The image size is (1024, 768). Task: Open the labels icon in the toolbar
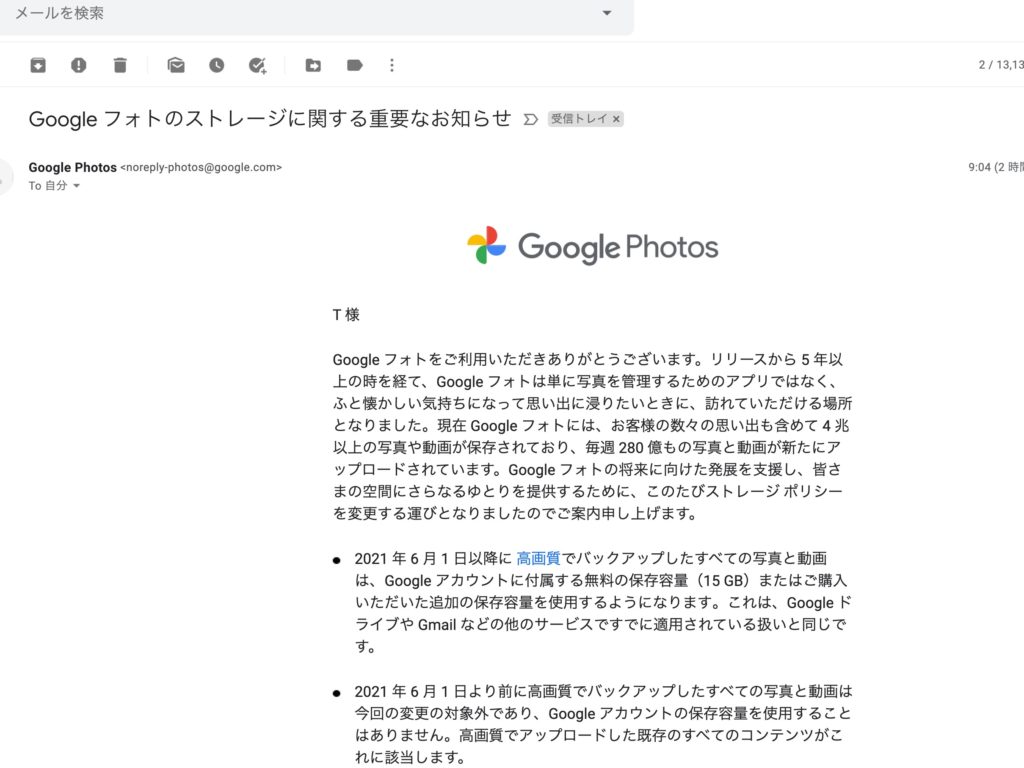click(x=355, y=65)
